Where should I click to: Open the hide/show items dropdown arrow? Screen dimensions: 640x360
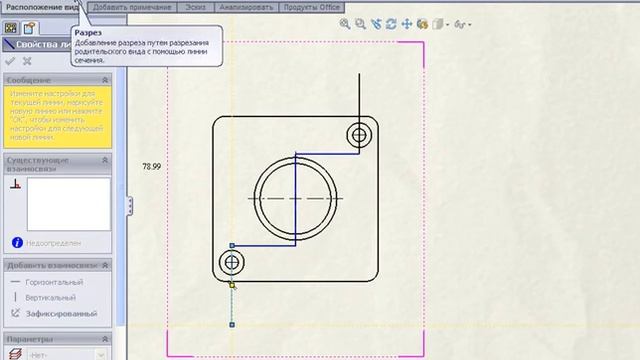(x=470, y=25)
